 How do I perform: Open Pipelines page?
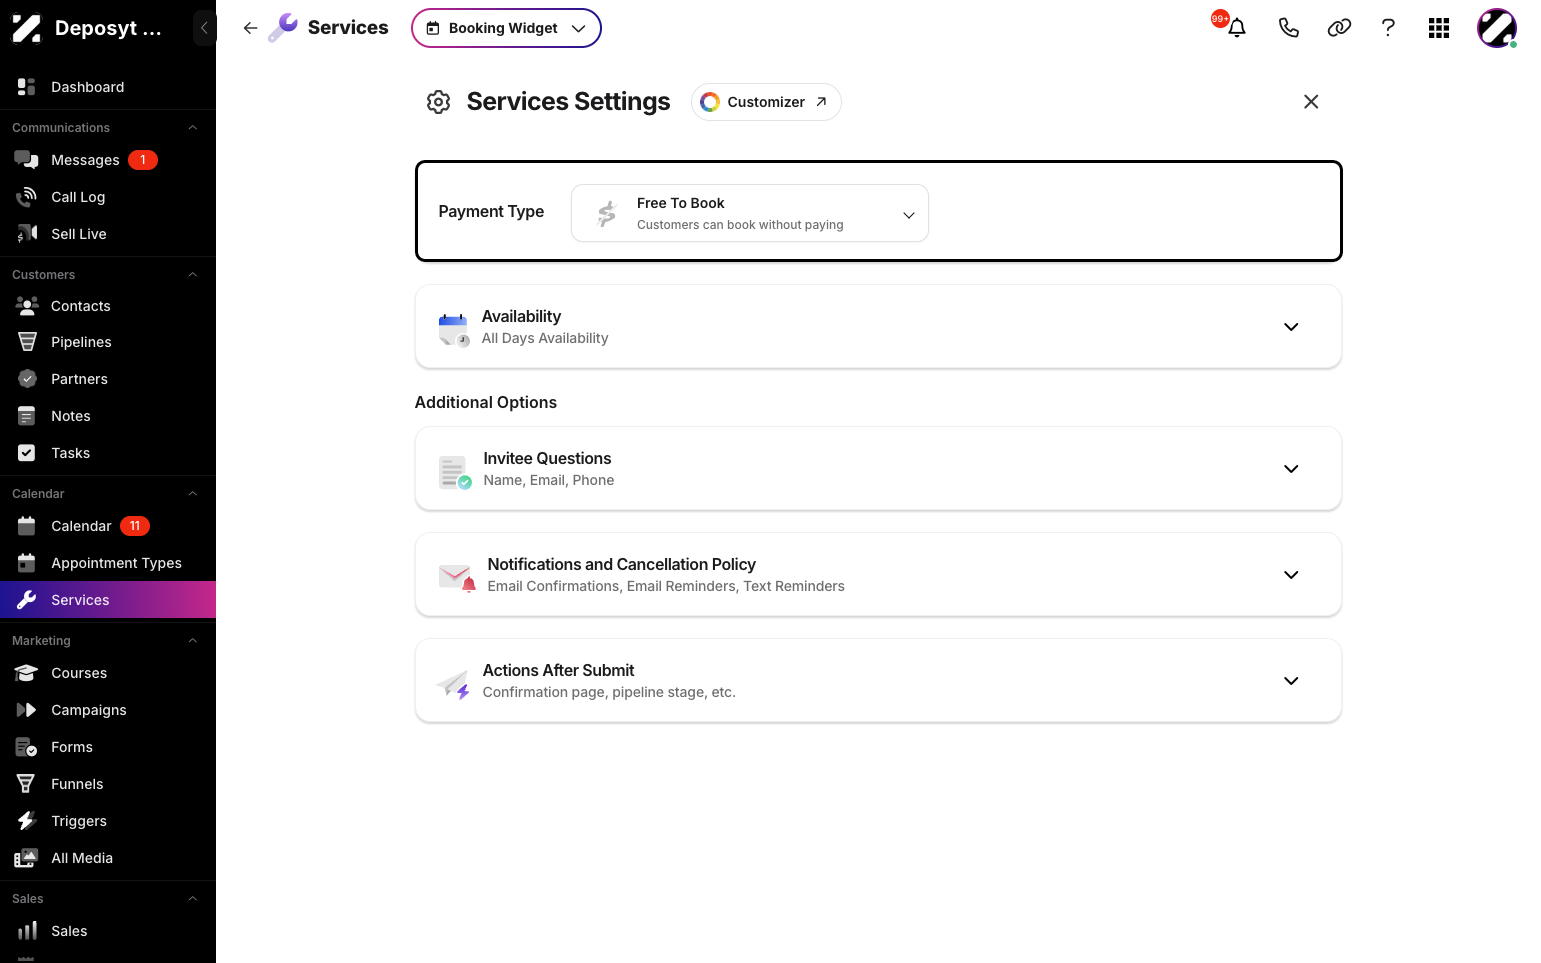point(108,342)
